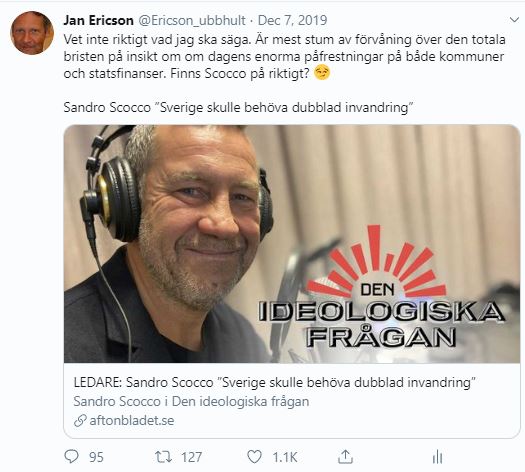The width and height of the screenshot is (525, 472).
Task: View the 1.1K likes count
Action: [285, 457]
